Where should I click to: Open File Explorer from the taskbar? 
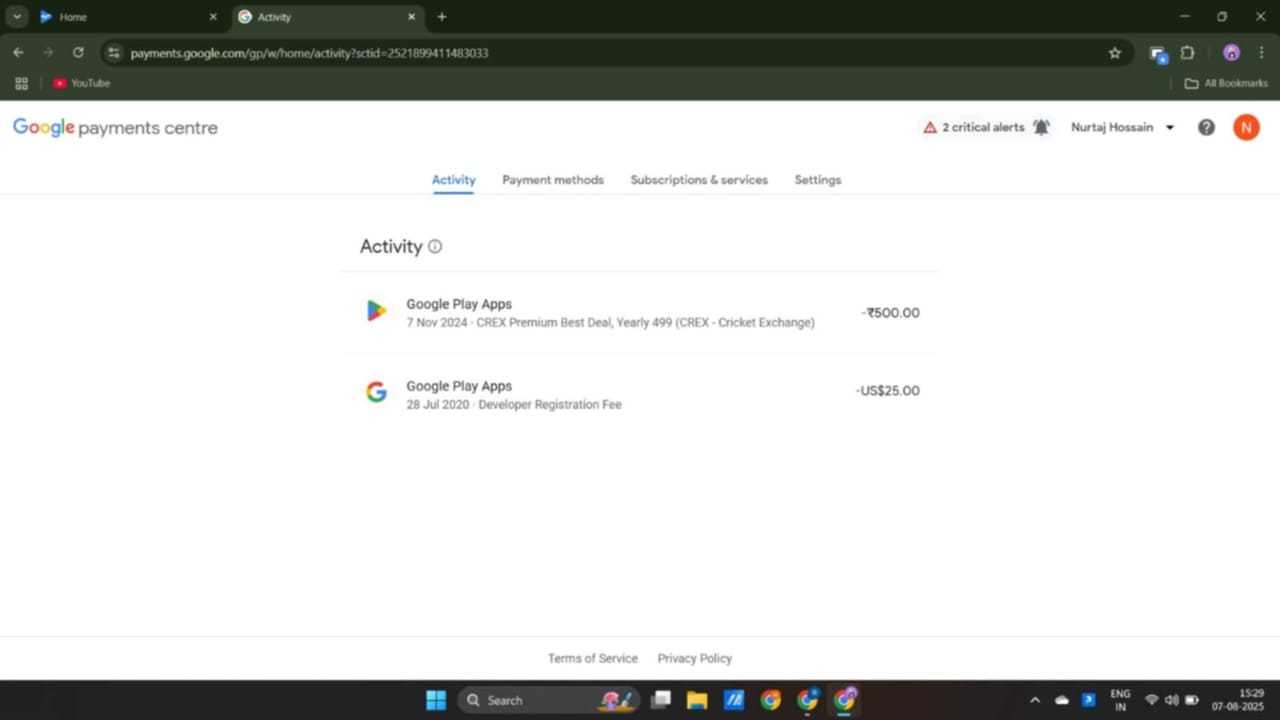point(697,700)
